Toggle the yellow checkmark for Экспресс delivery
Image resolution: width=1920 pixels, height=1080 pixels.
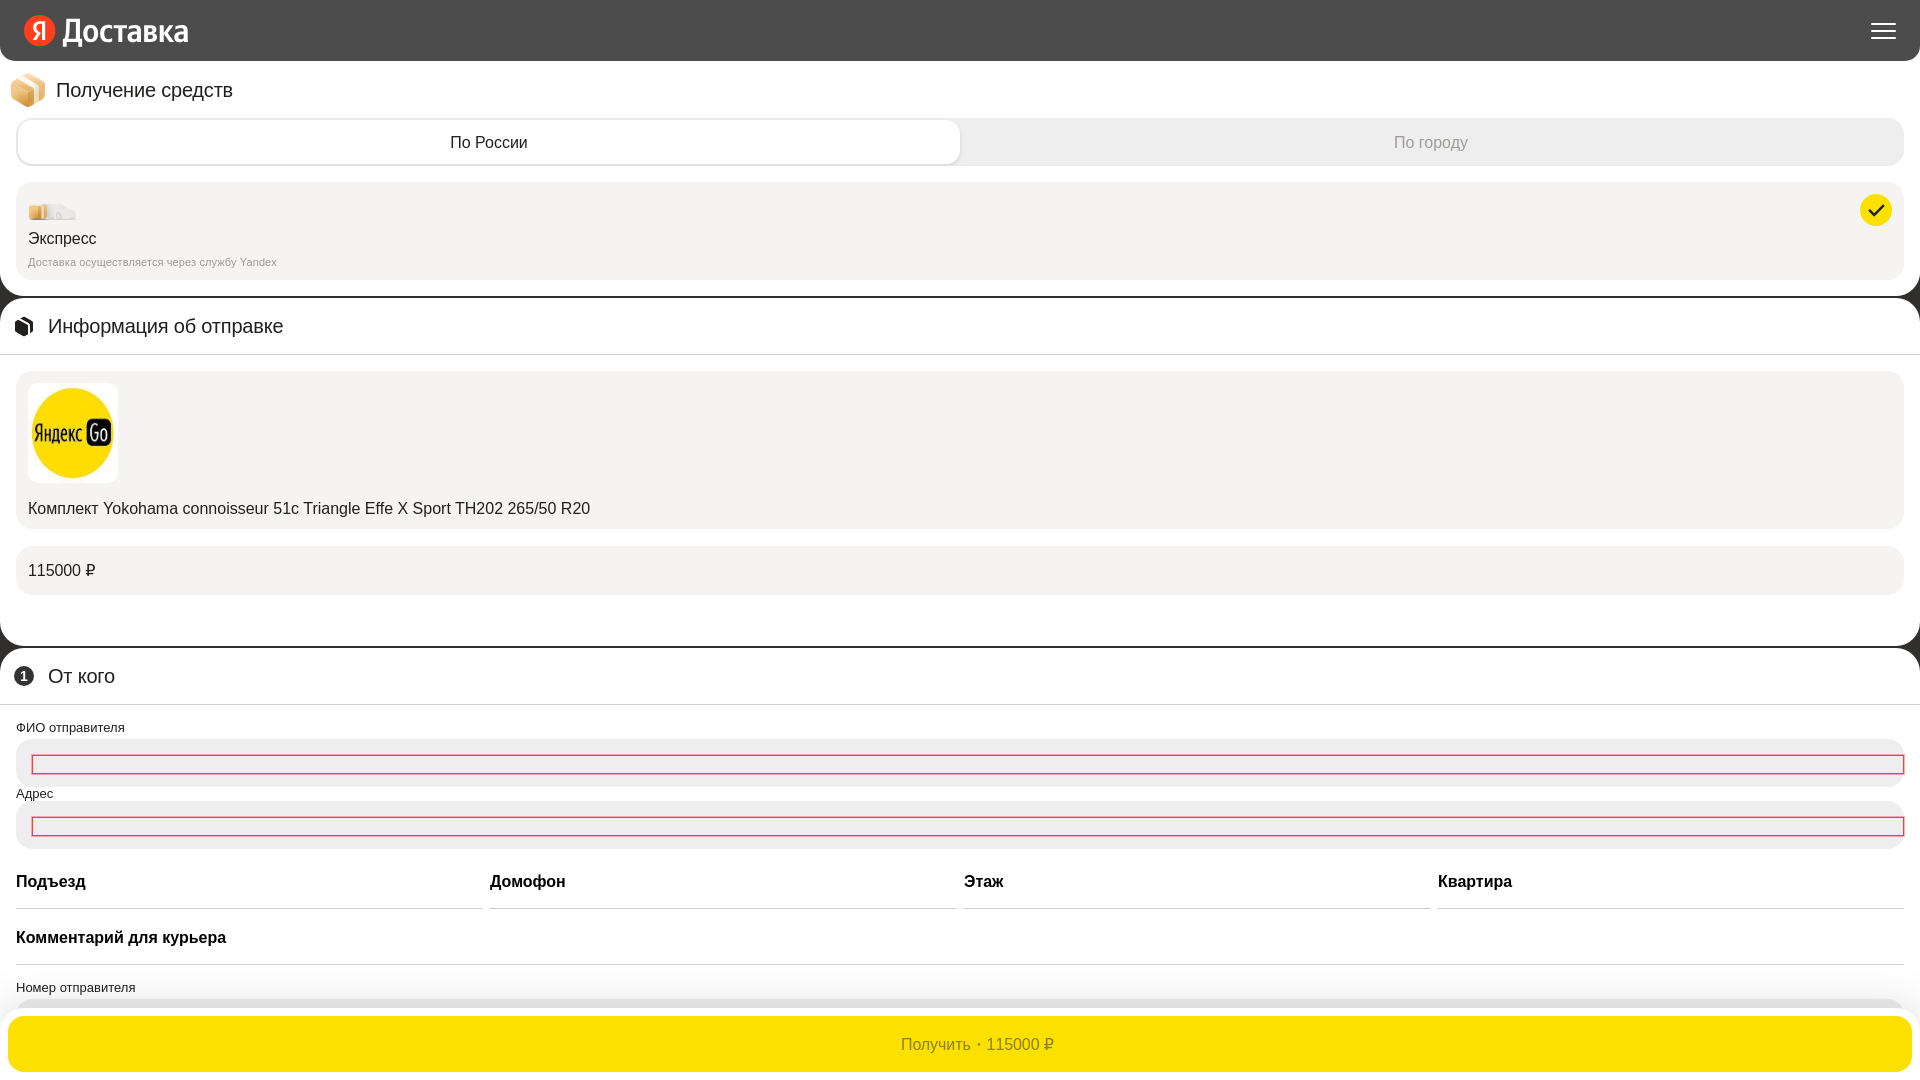[x=1875, y=210]
